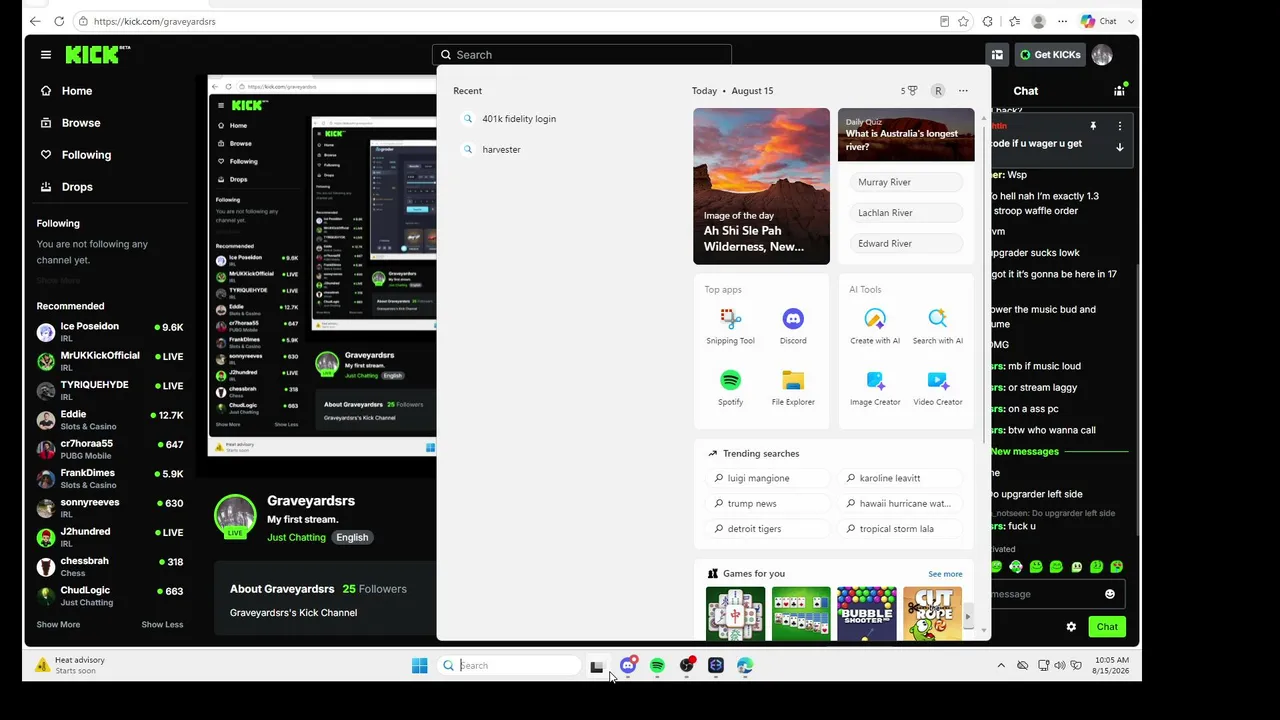Screen dimensions: 1280x720
Task: Click the English language tag
Action: 352,538
